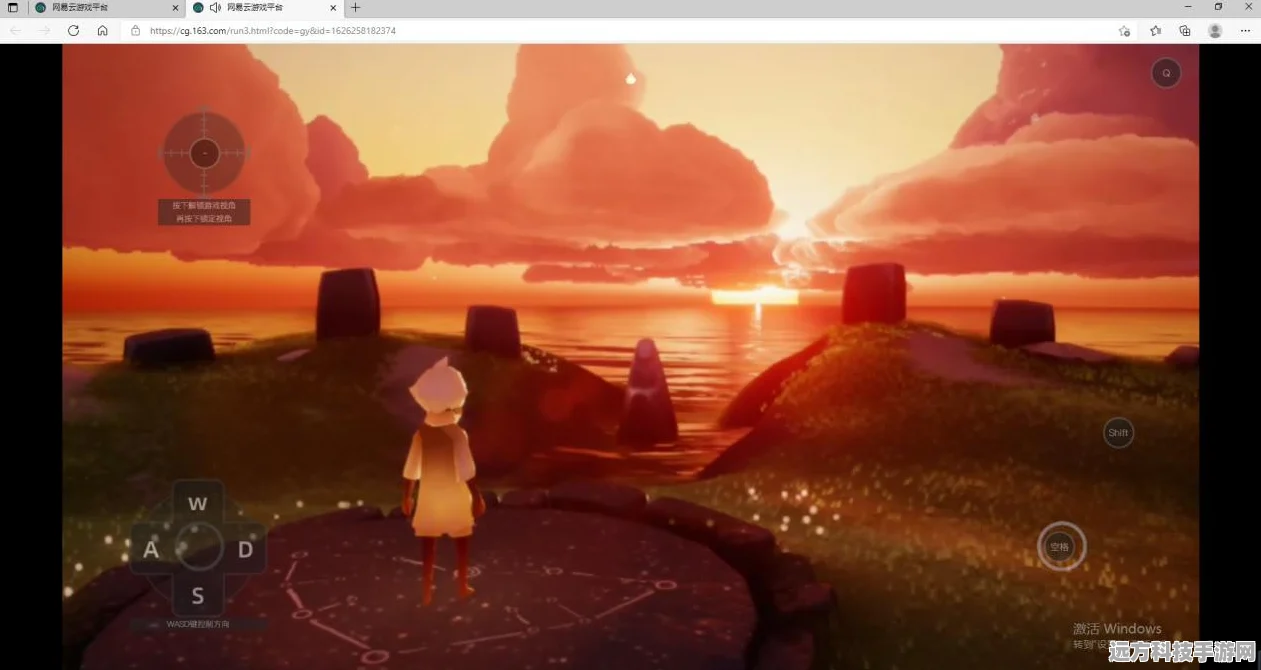
Task: Click the 按下解锁游戏视角 hint text
Action: tap(204, 205)
